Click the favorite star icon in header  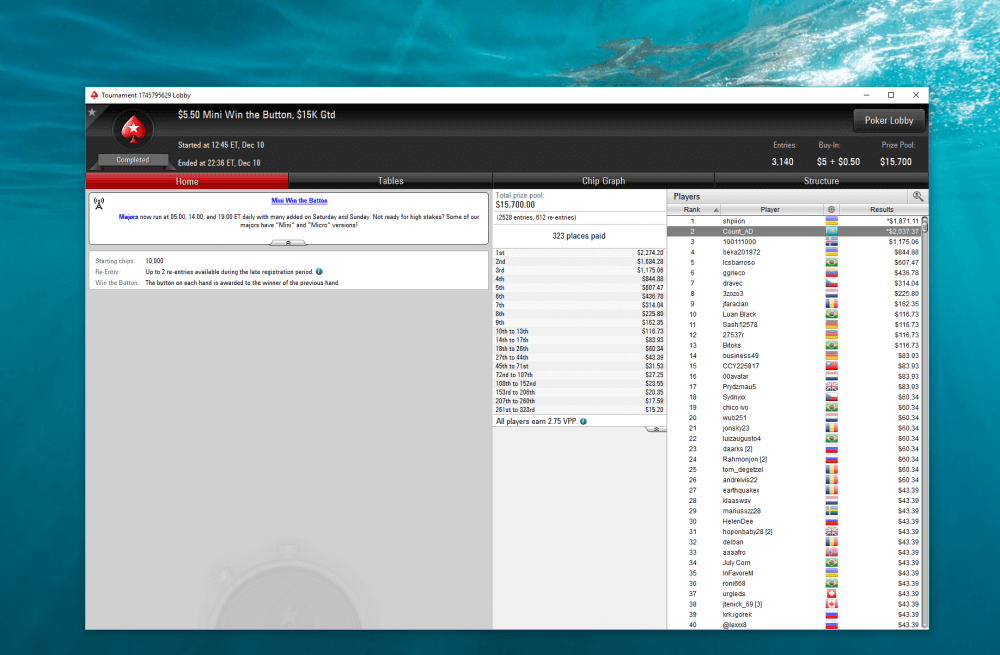[93, 112]
